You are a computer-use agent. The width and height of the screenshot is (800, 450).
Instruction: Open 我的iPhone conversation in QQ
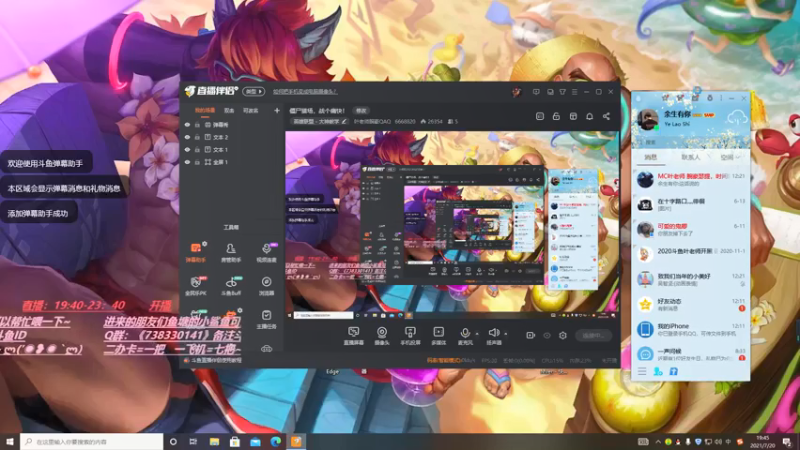[691, 330]
